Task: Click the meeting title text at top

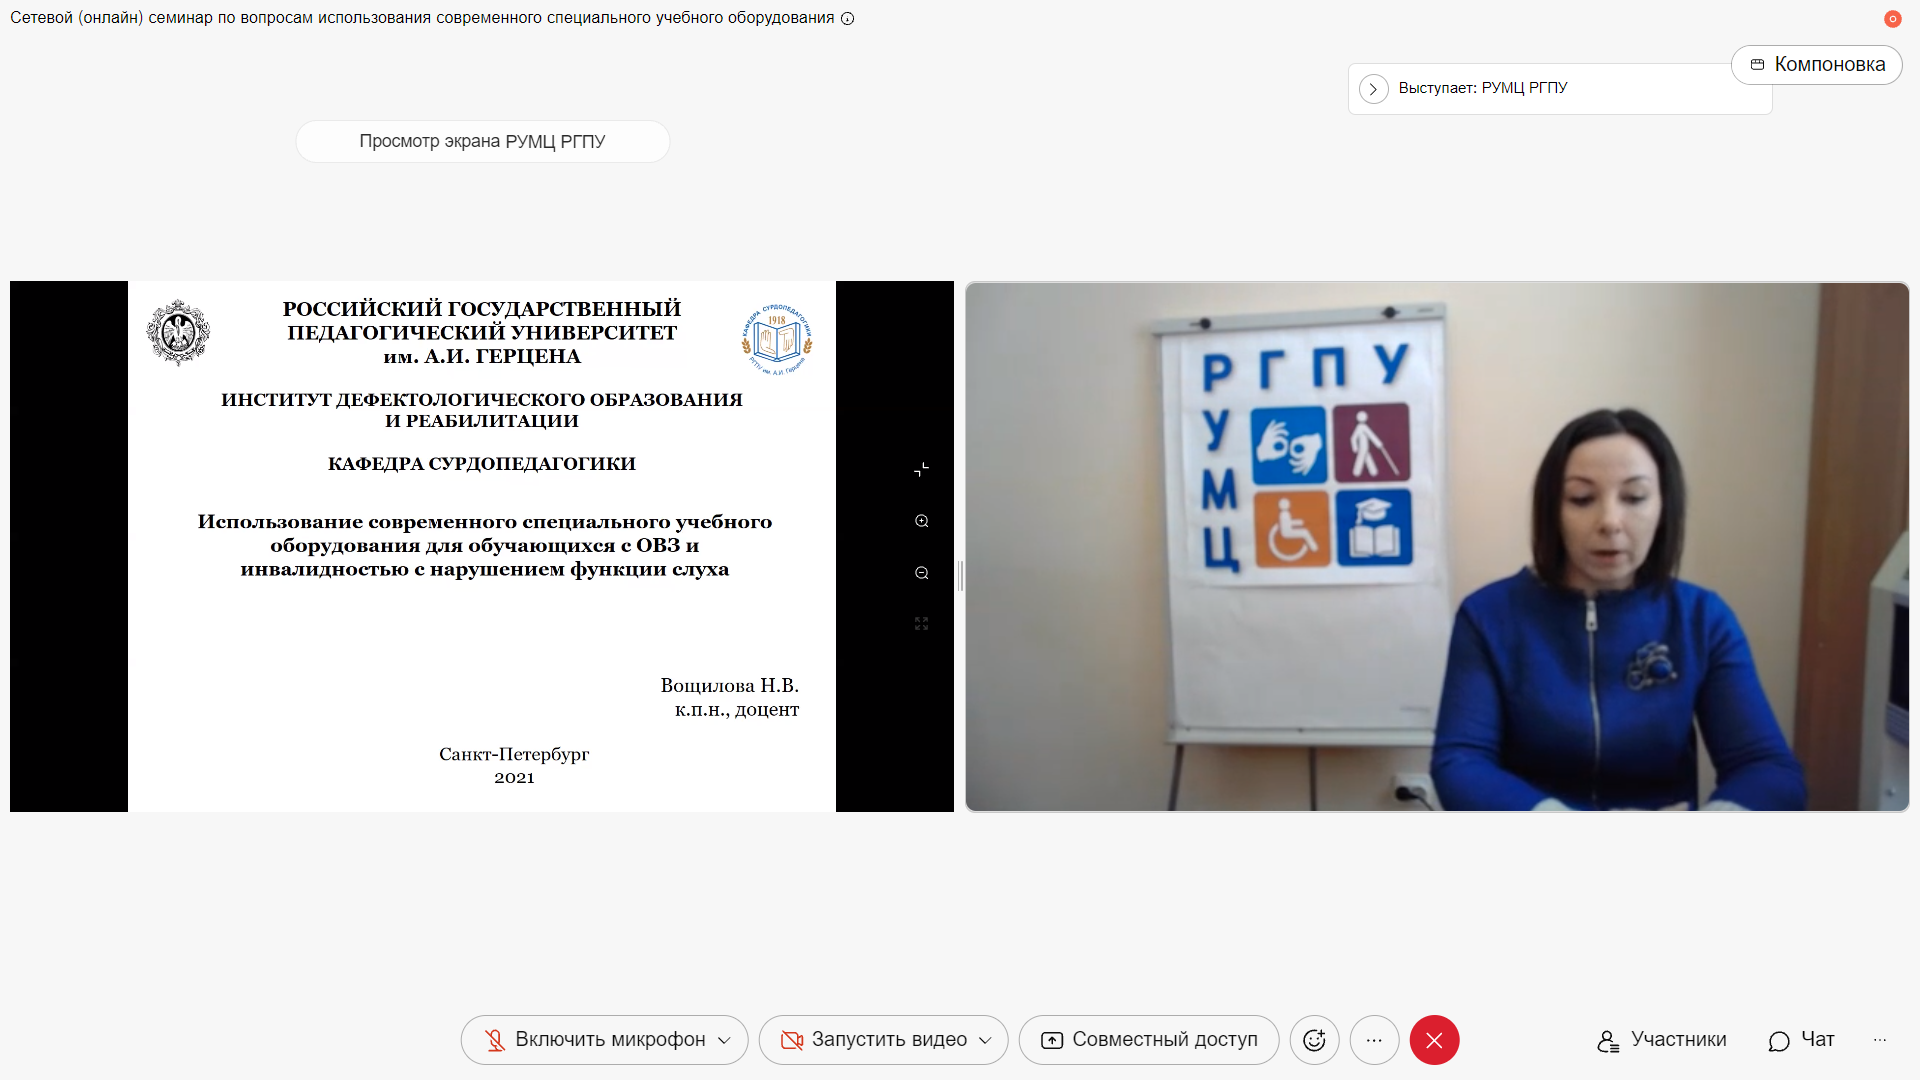Action: click(422, 18)
